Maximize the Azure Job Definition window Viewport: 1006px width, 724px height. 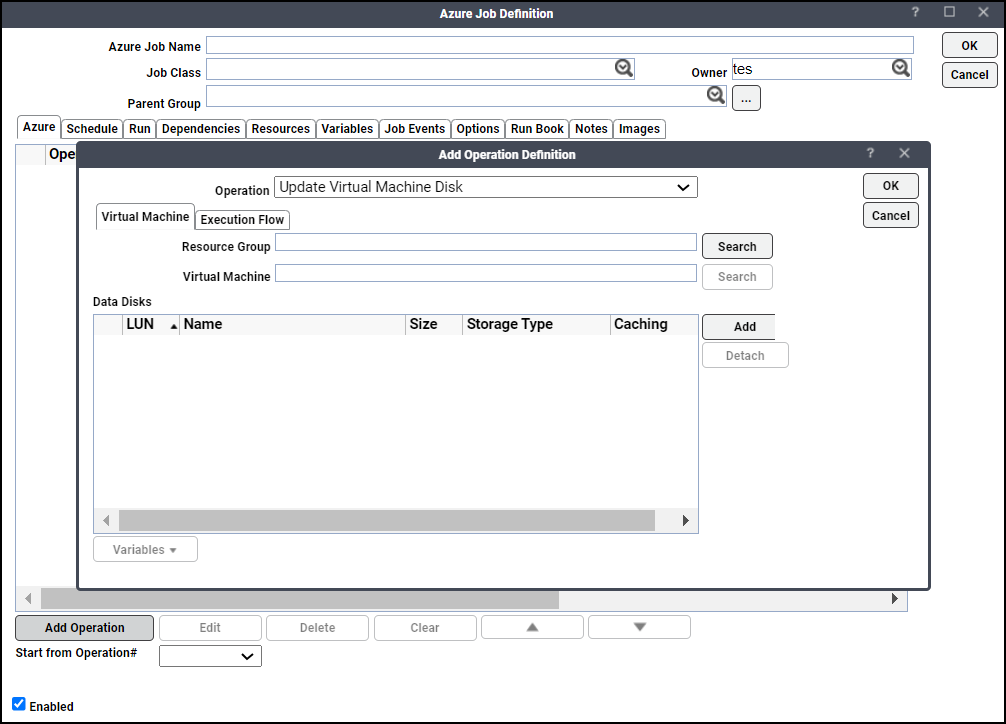tap(950, 12)
